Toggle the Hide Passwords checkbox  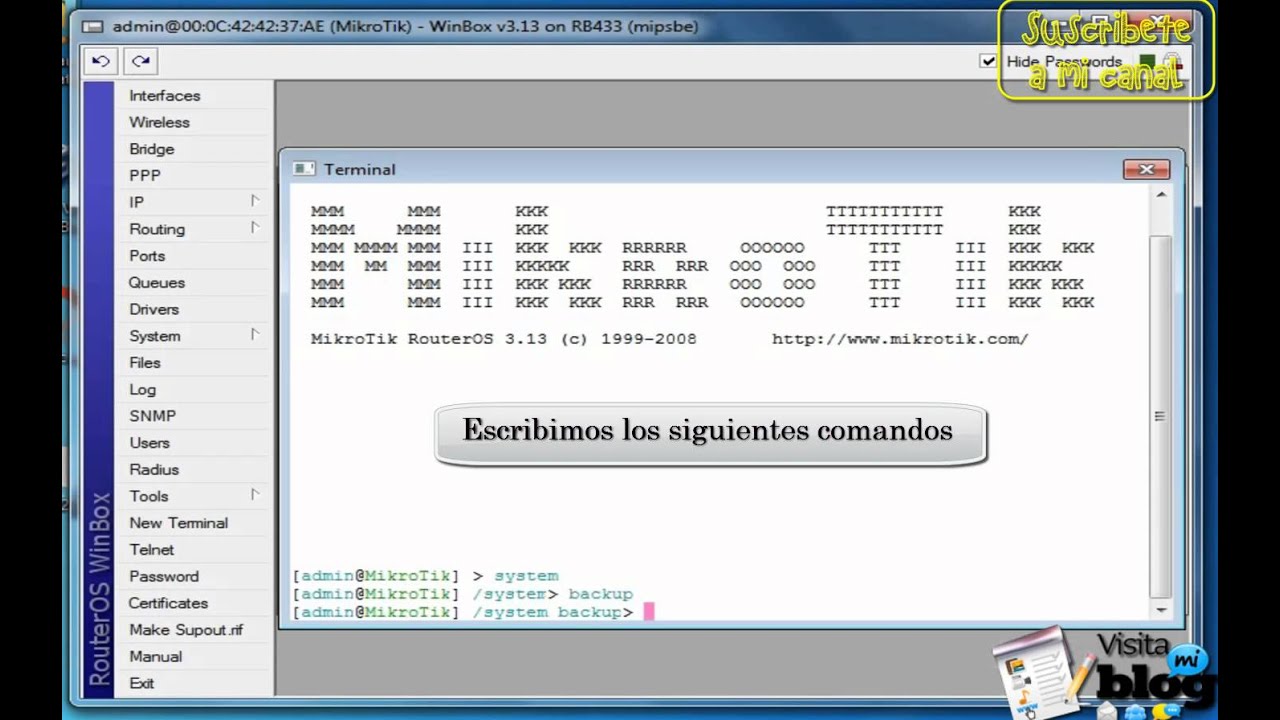tap(988, 61)
